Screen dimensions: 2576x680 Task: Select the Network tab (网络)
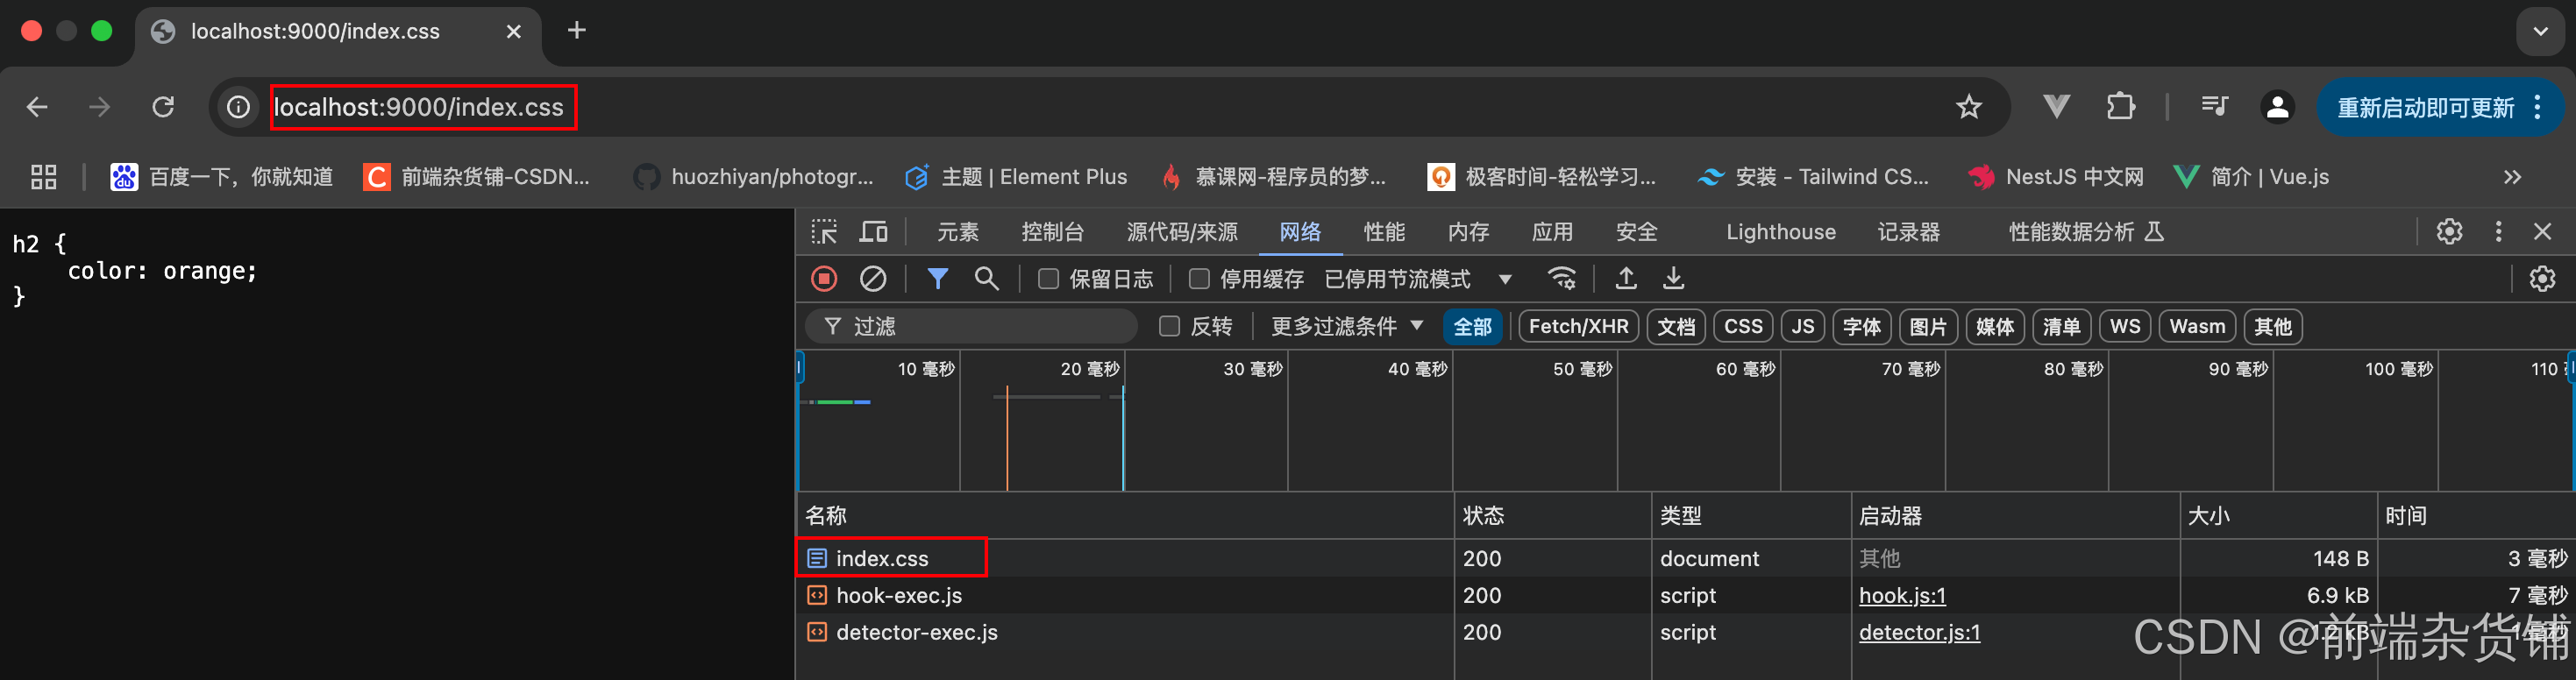click(x=1300, y=232)
